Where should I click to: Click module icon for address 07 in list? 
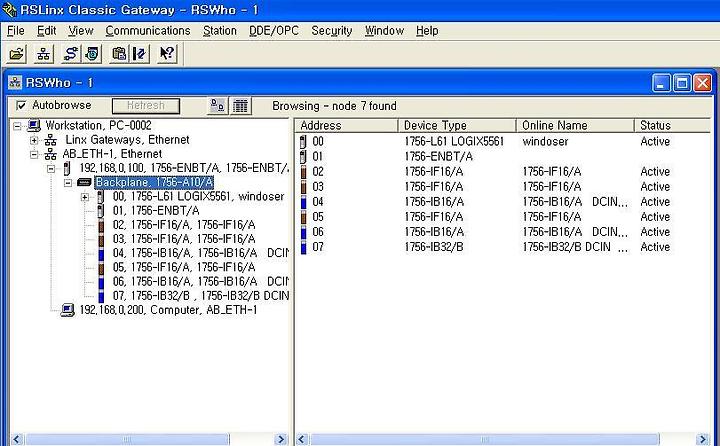pyautogui.click(x=303, y=247)
